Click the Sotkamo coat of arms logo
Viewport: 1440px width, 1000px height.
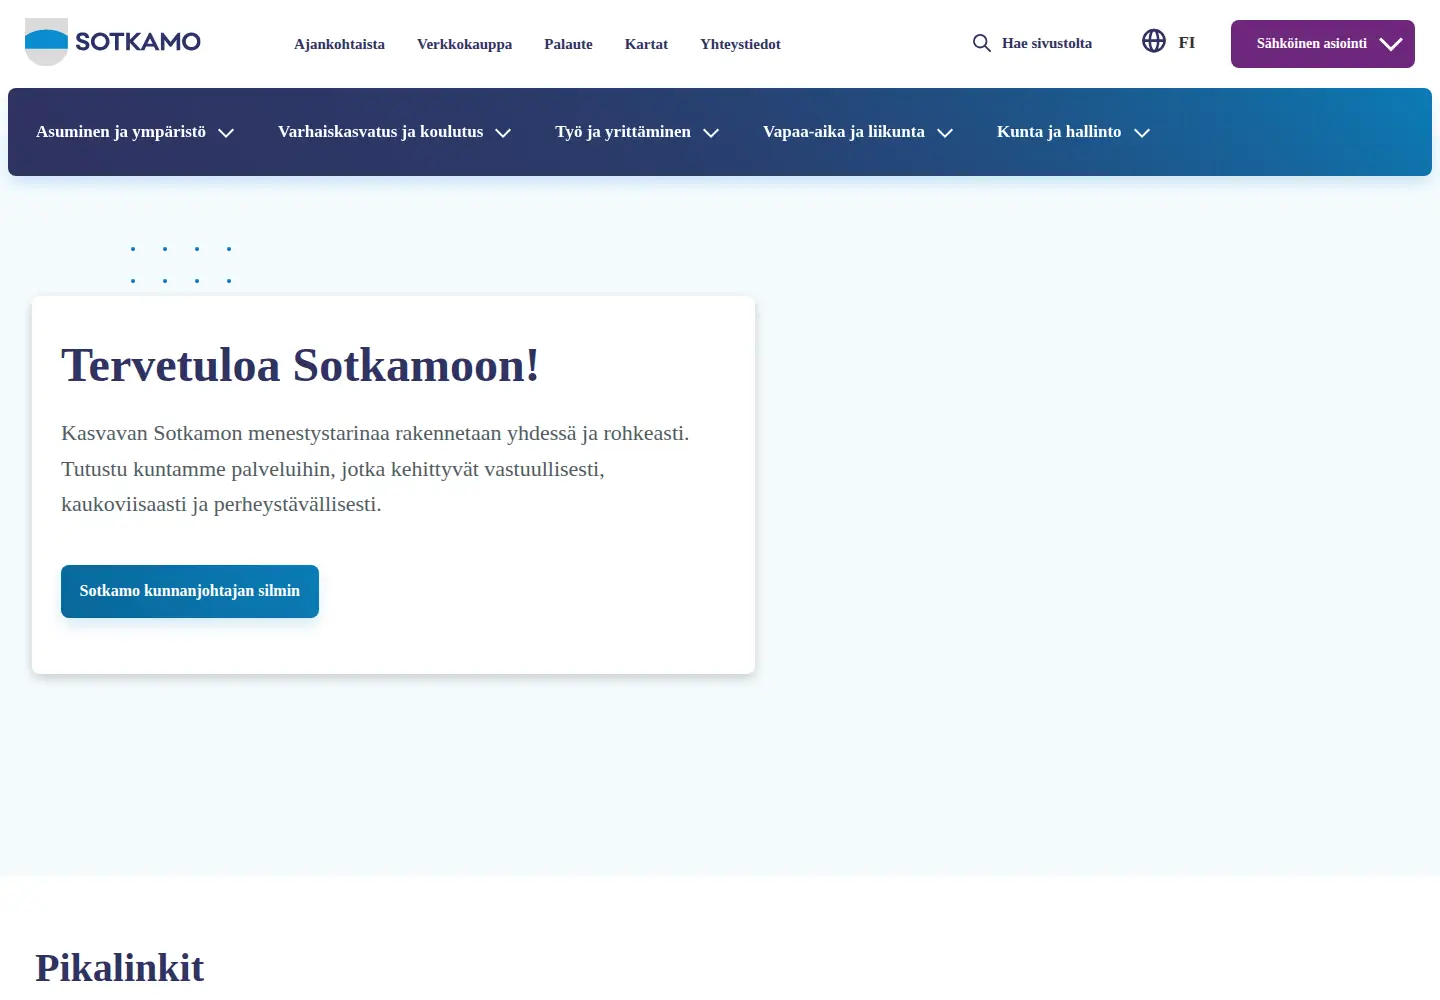point(46,42)
